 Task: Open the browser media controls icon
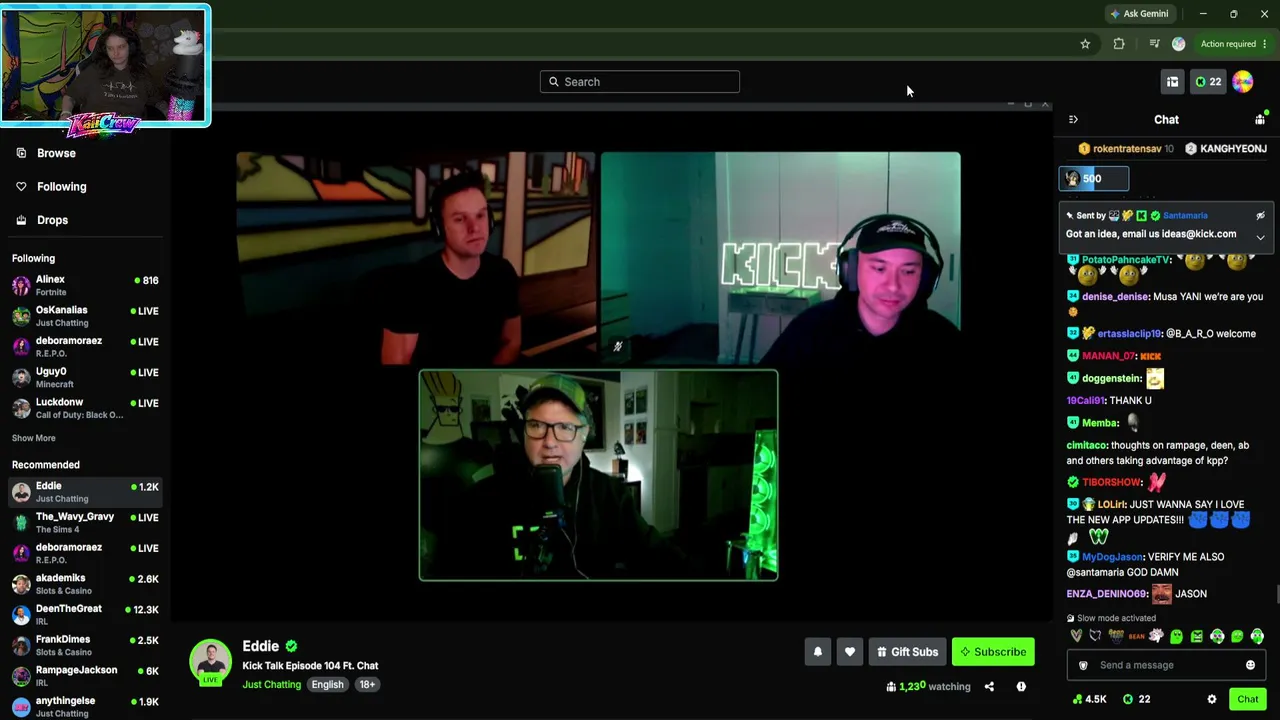click(1154, 44)
